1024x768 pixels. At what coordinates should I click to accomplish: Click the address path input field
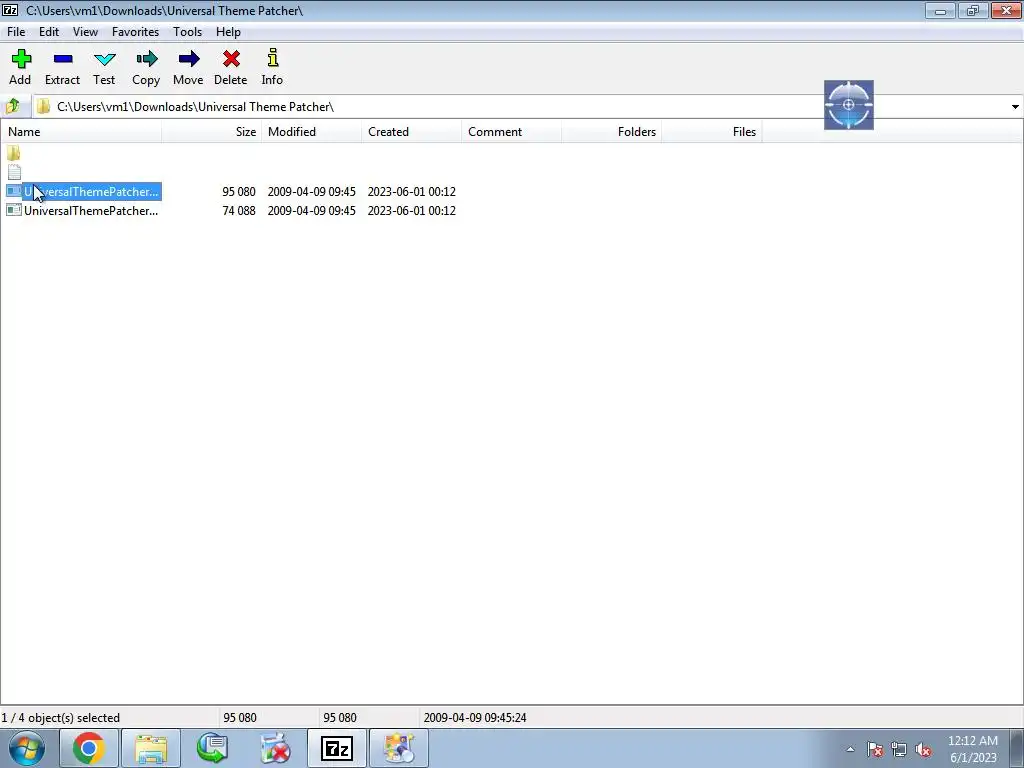(x=522, y=106)
